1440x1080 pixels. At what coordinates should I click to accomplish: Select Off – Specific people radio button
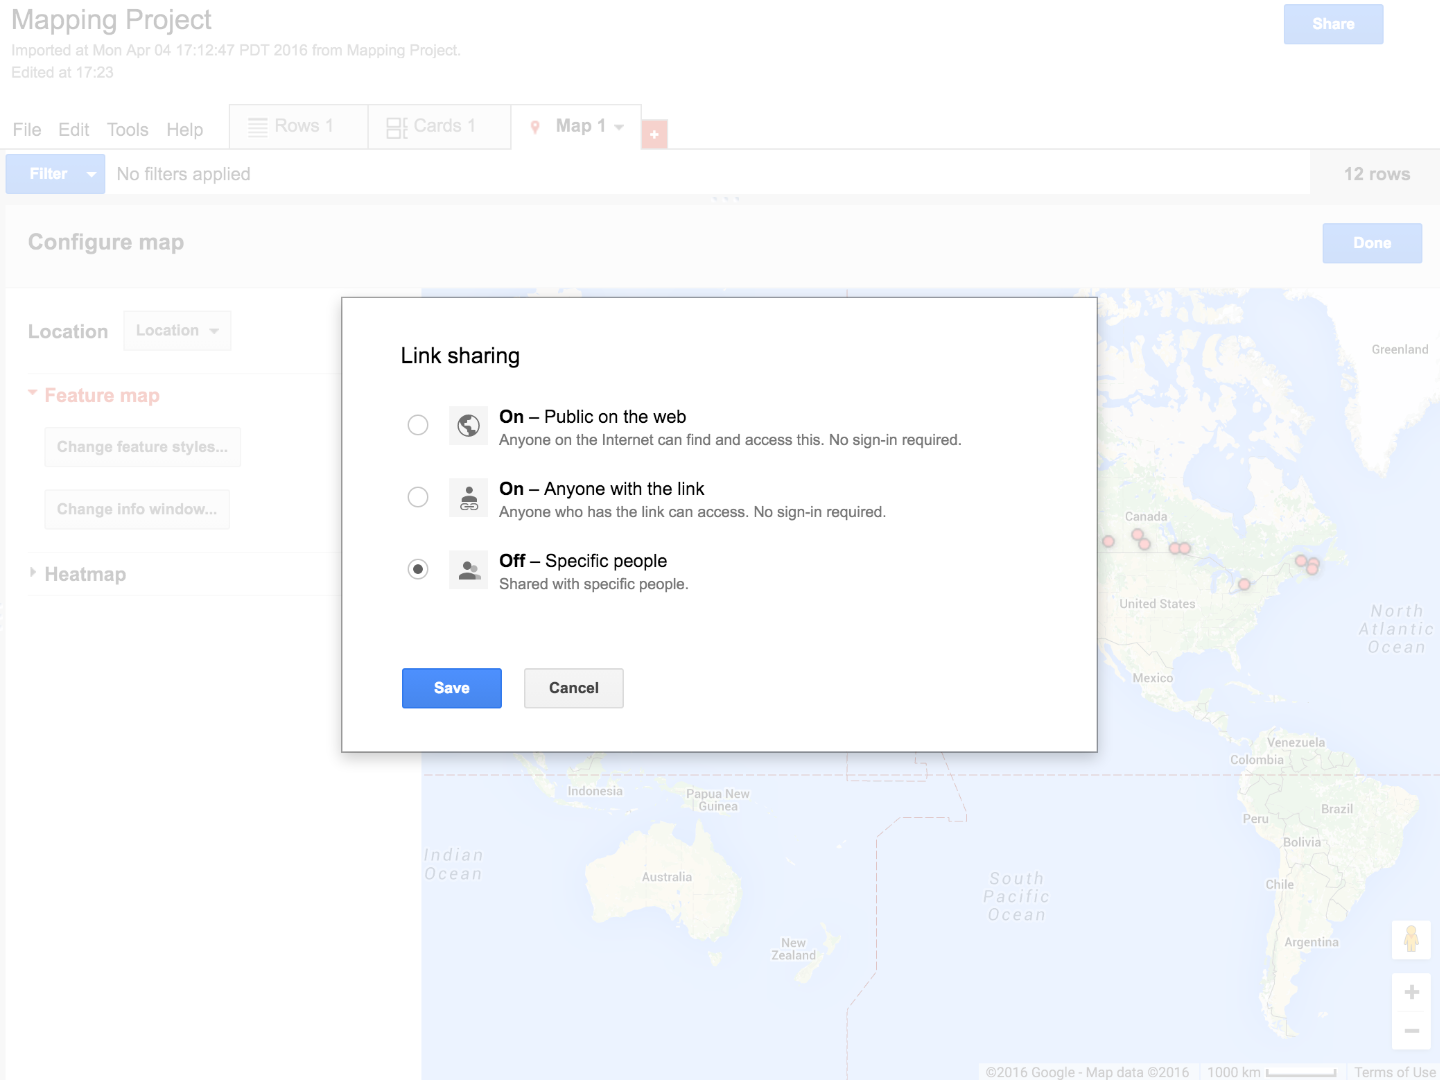[418, 569]
